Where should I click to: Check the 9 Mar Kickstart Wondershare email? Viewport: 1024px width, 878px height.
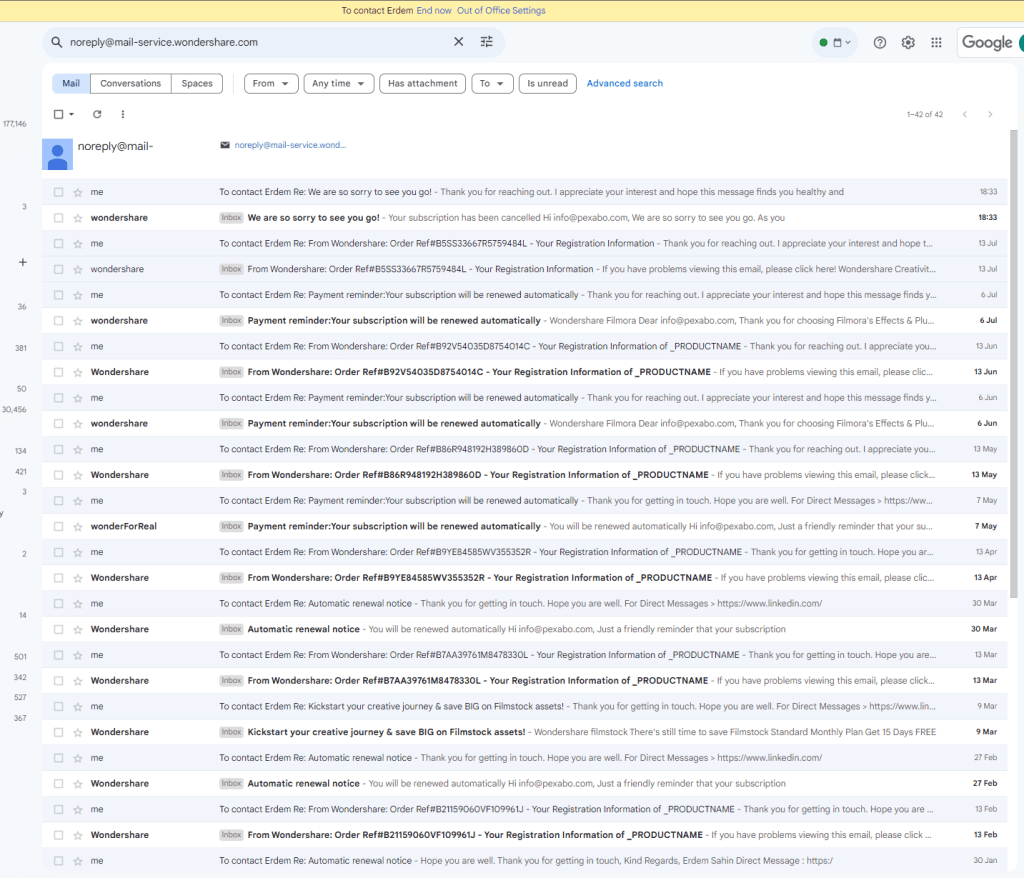click(x=59, y=732)
